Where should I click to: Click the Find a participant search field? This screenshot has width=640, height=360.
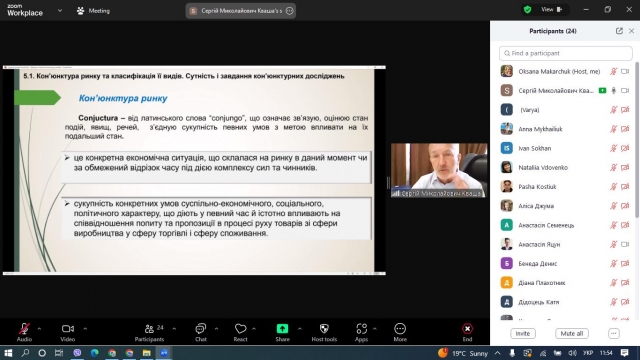565,53
